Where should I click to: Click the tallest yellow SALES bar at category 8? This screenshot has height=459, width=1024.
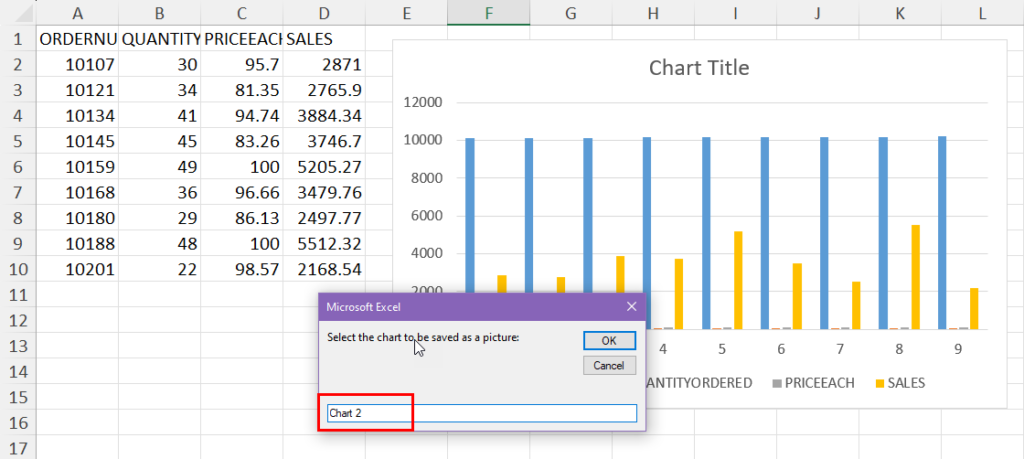pyautogui.click(x=916, y=277)
